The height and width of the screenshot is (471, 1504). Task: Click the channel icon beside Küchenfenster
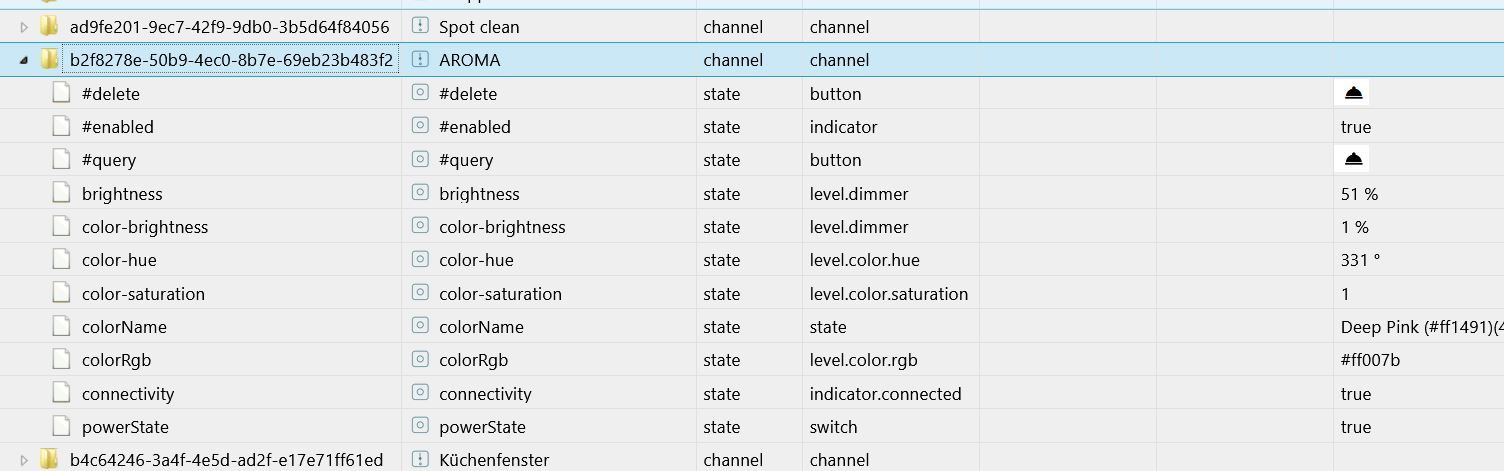(x=421, y=460)
